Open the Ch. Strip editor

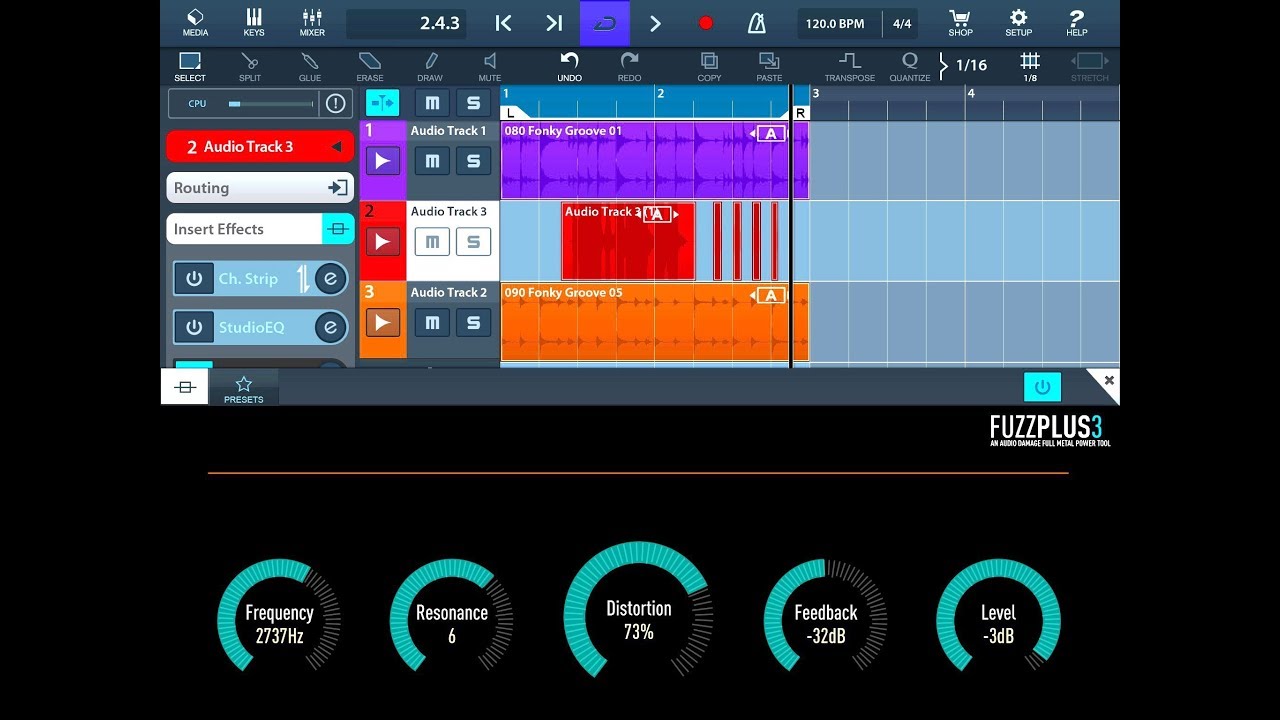pos(331,279)
